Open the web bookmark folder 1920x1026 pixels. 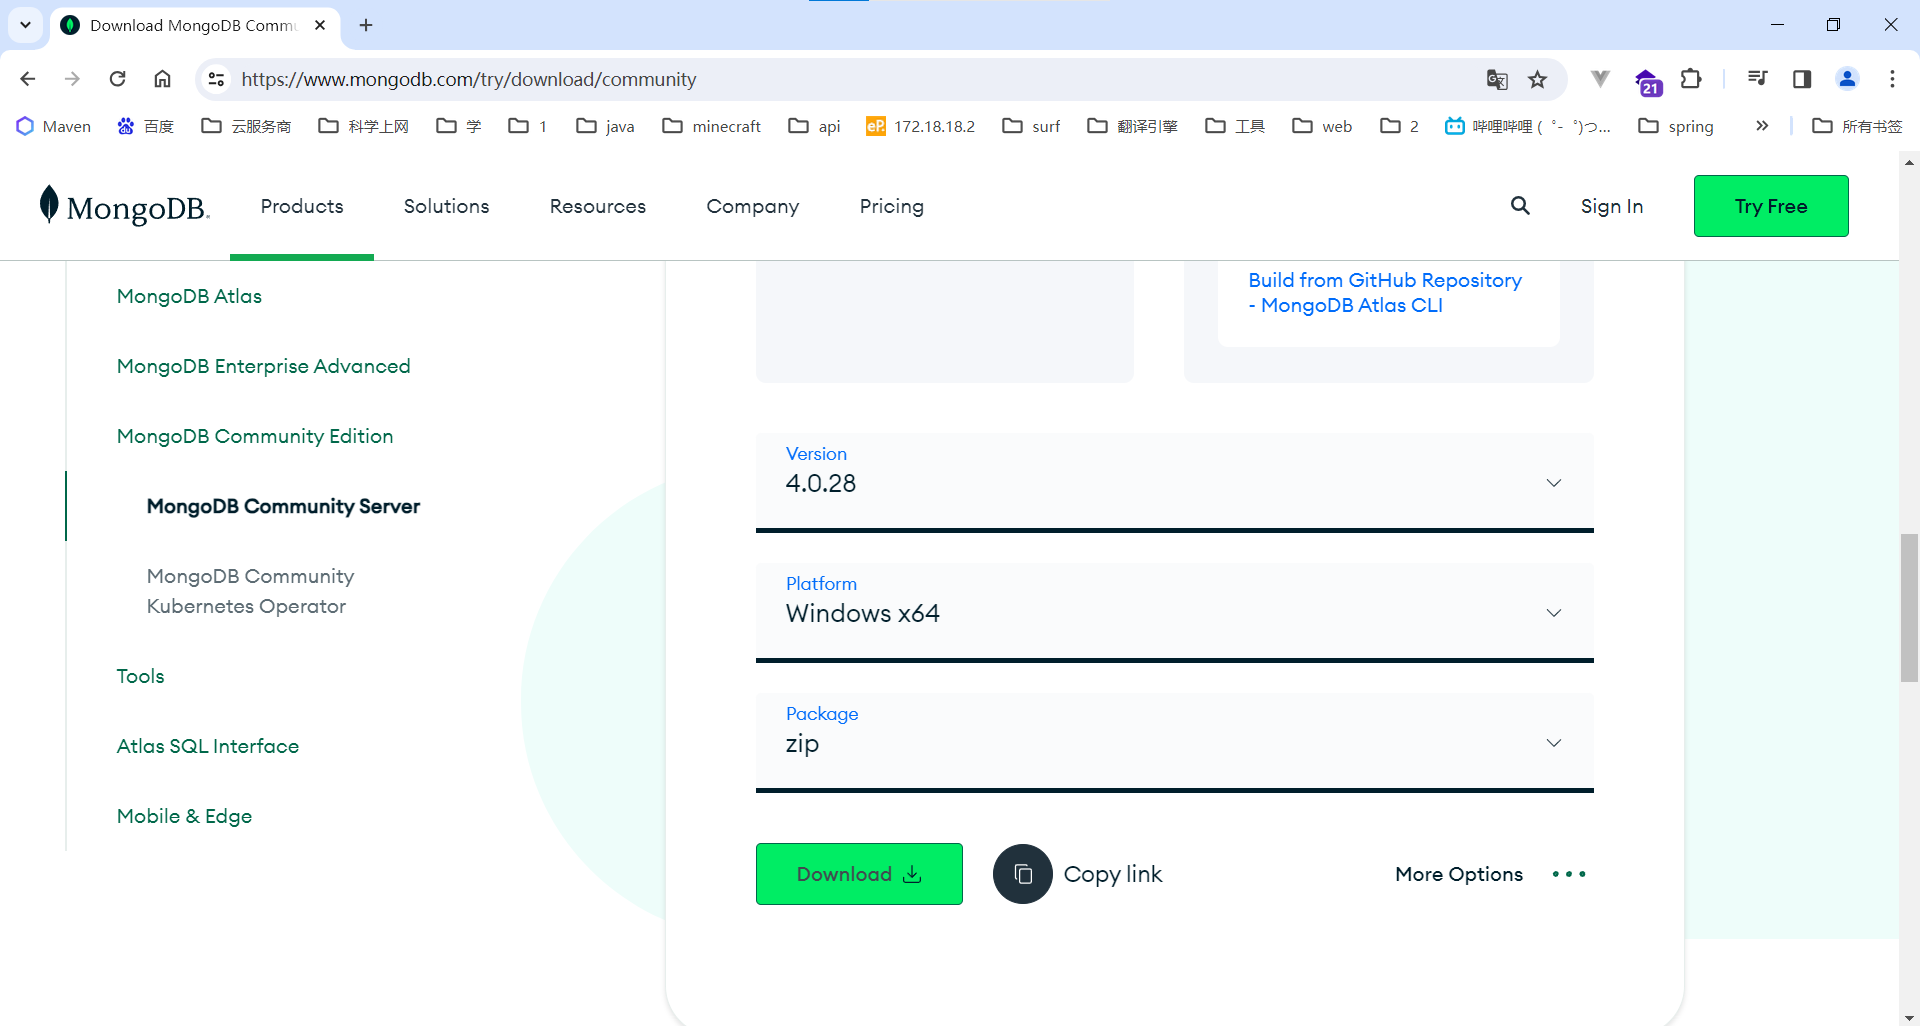click(x=1322, y=126)
